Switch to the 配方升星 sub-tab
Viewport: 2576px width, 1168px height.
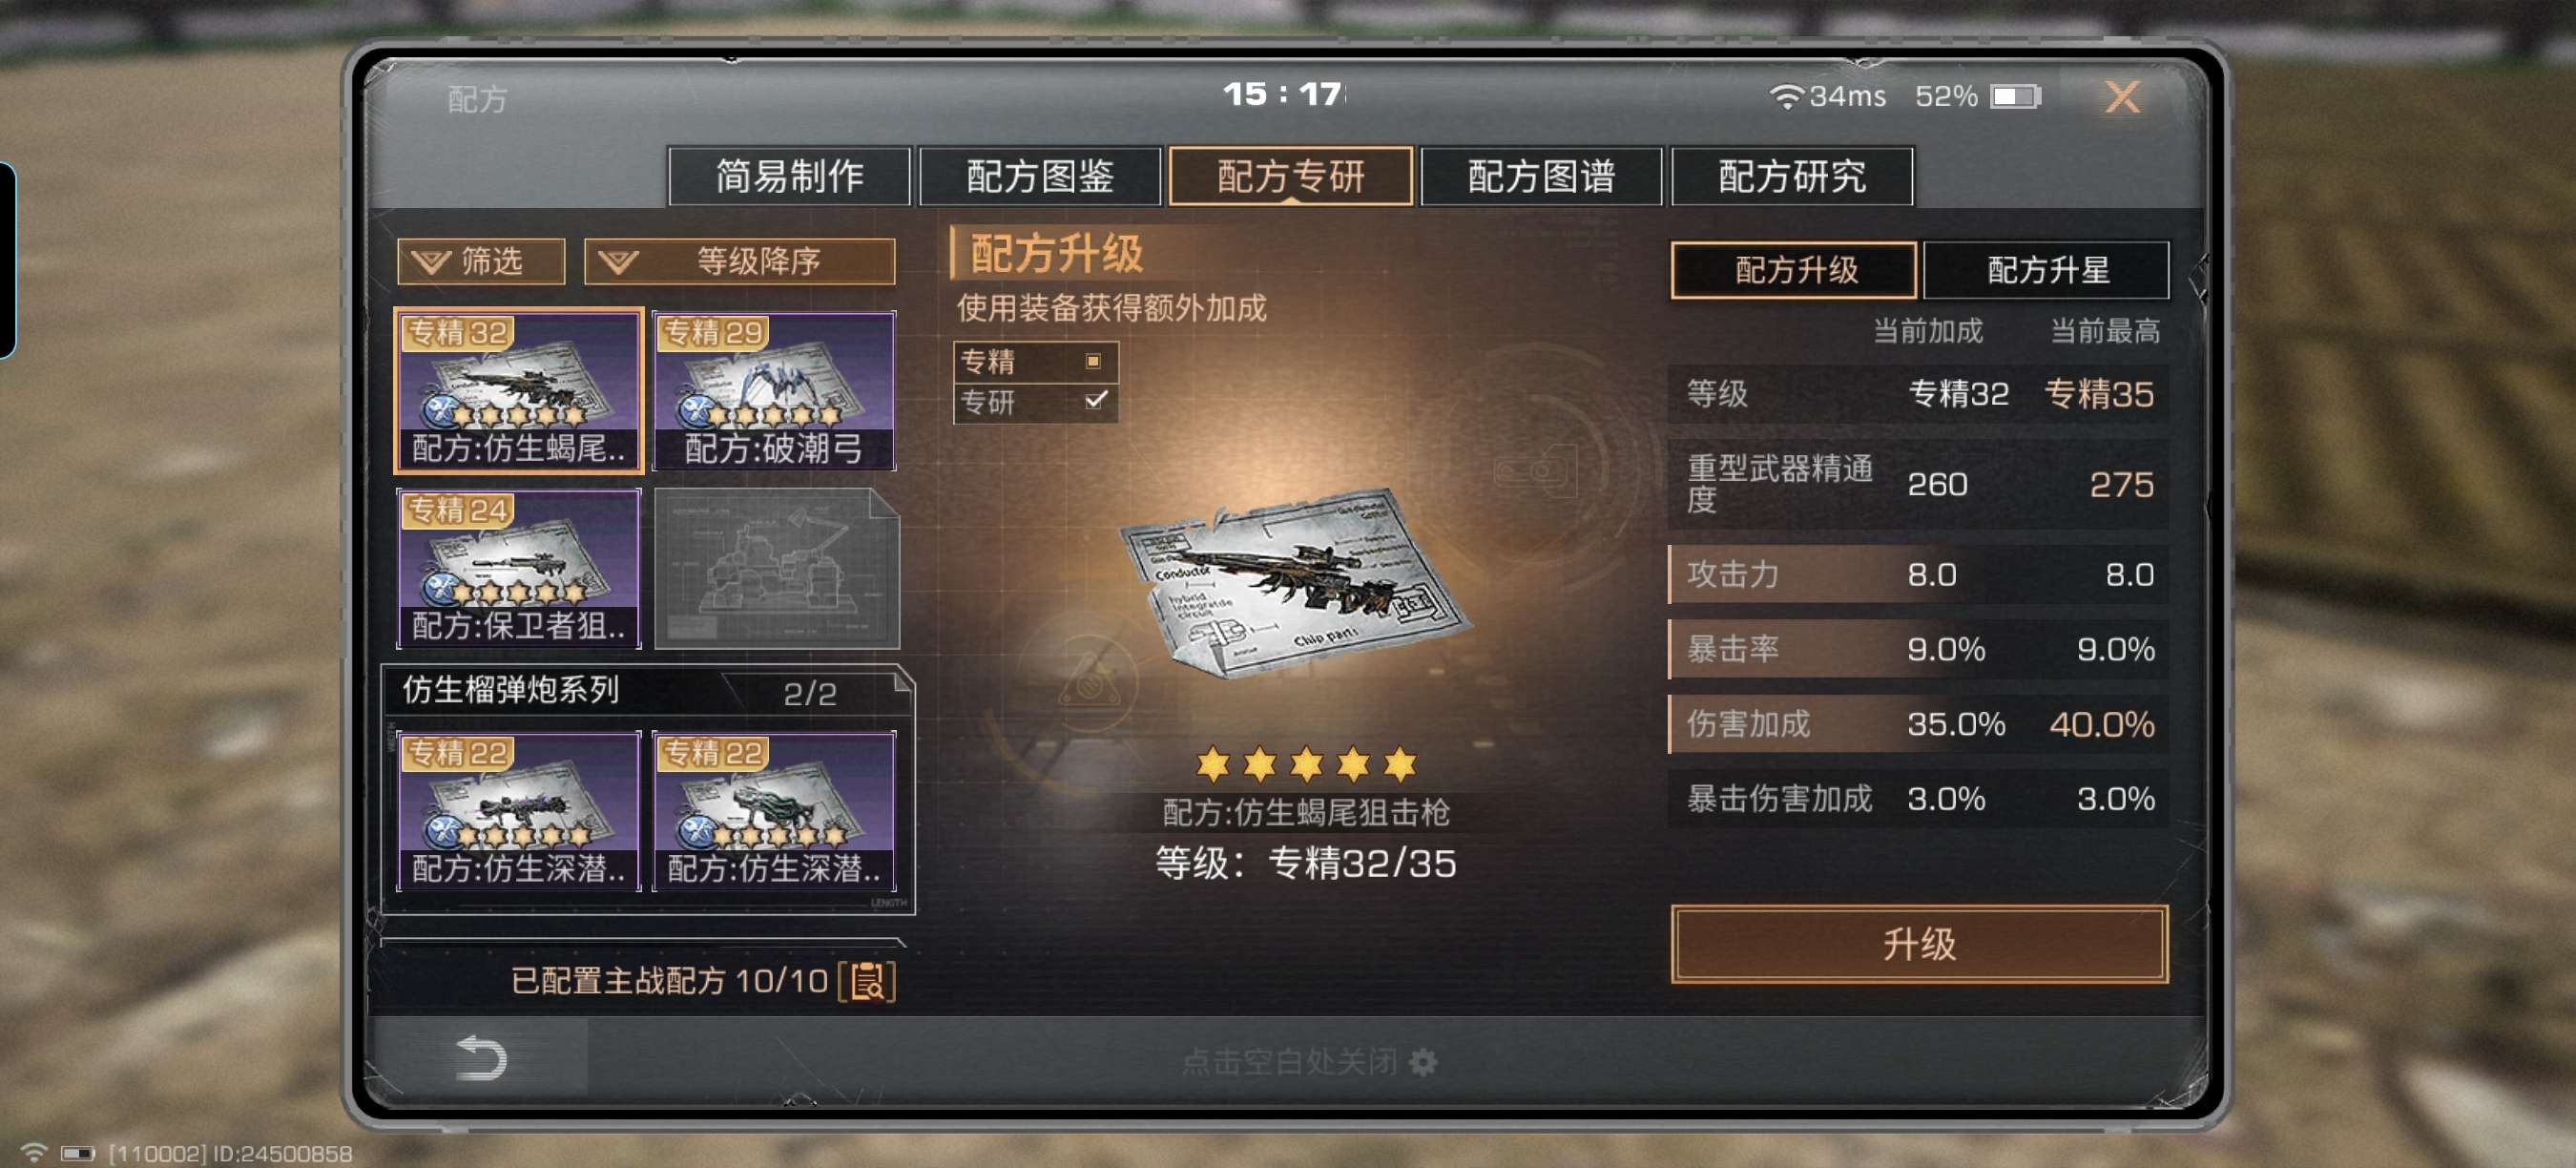coord(2046,270)
